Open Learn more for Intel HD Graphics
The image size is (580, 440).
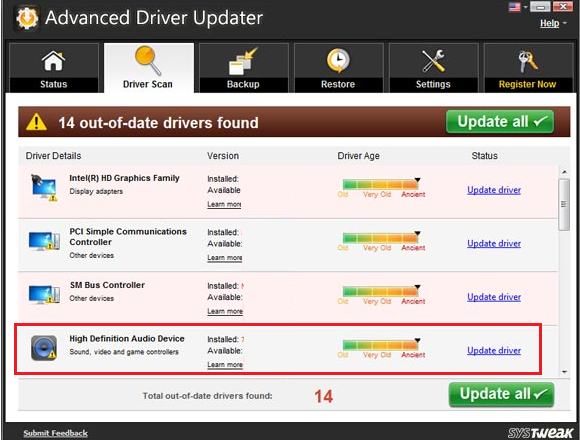point(224,204)
